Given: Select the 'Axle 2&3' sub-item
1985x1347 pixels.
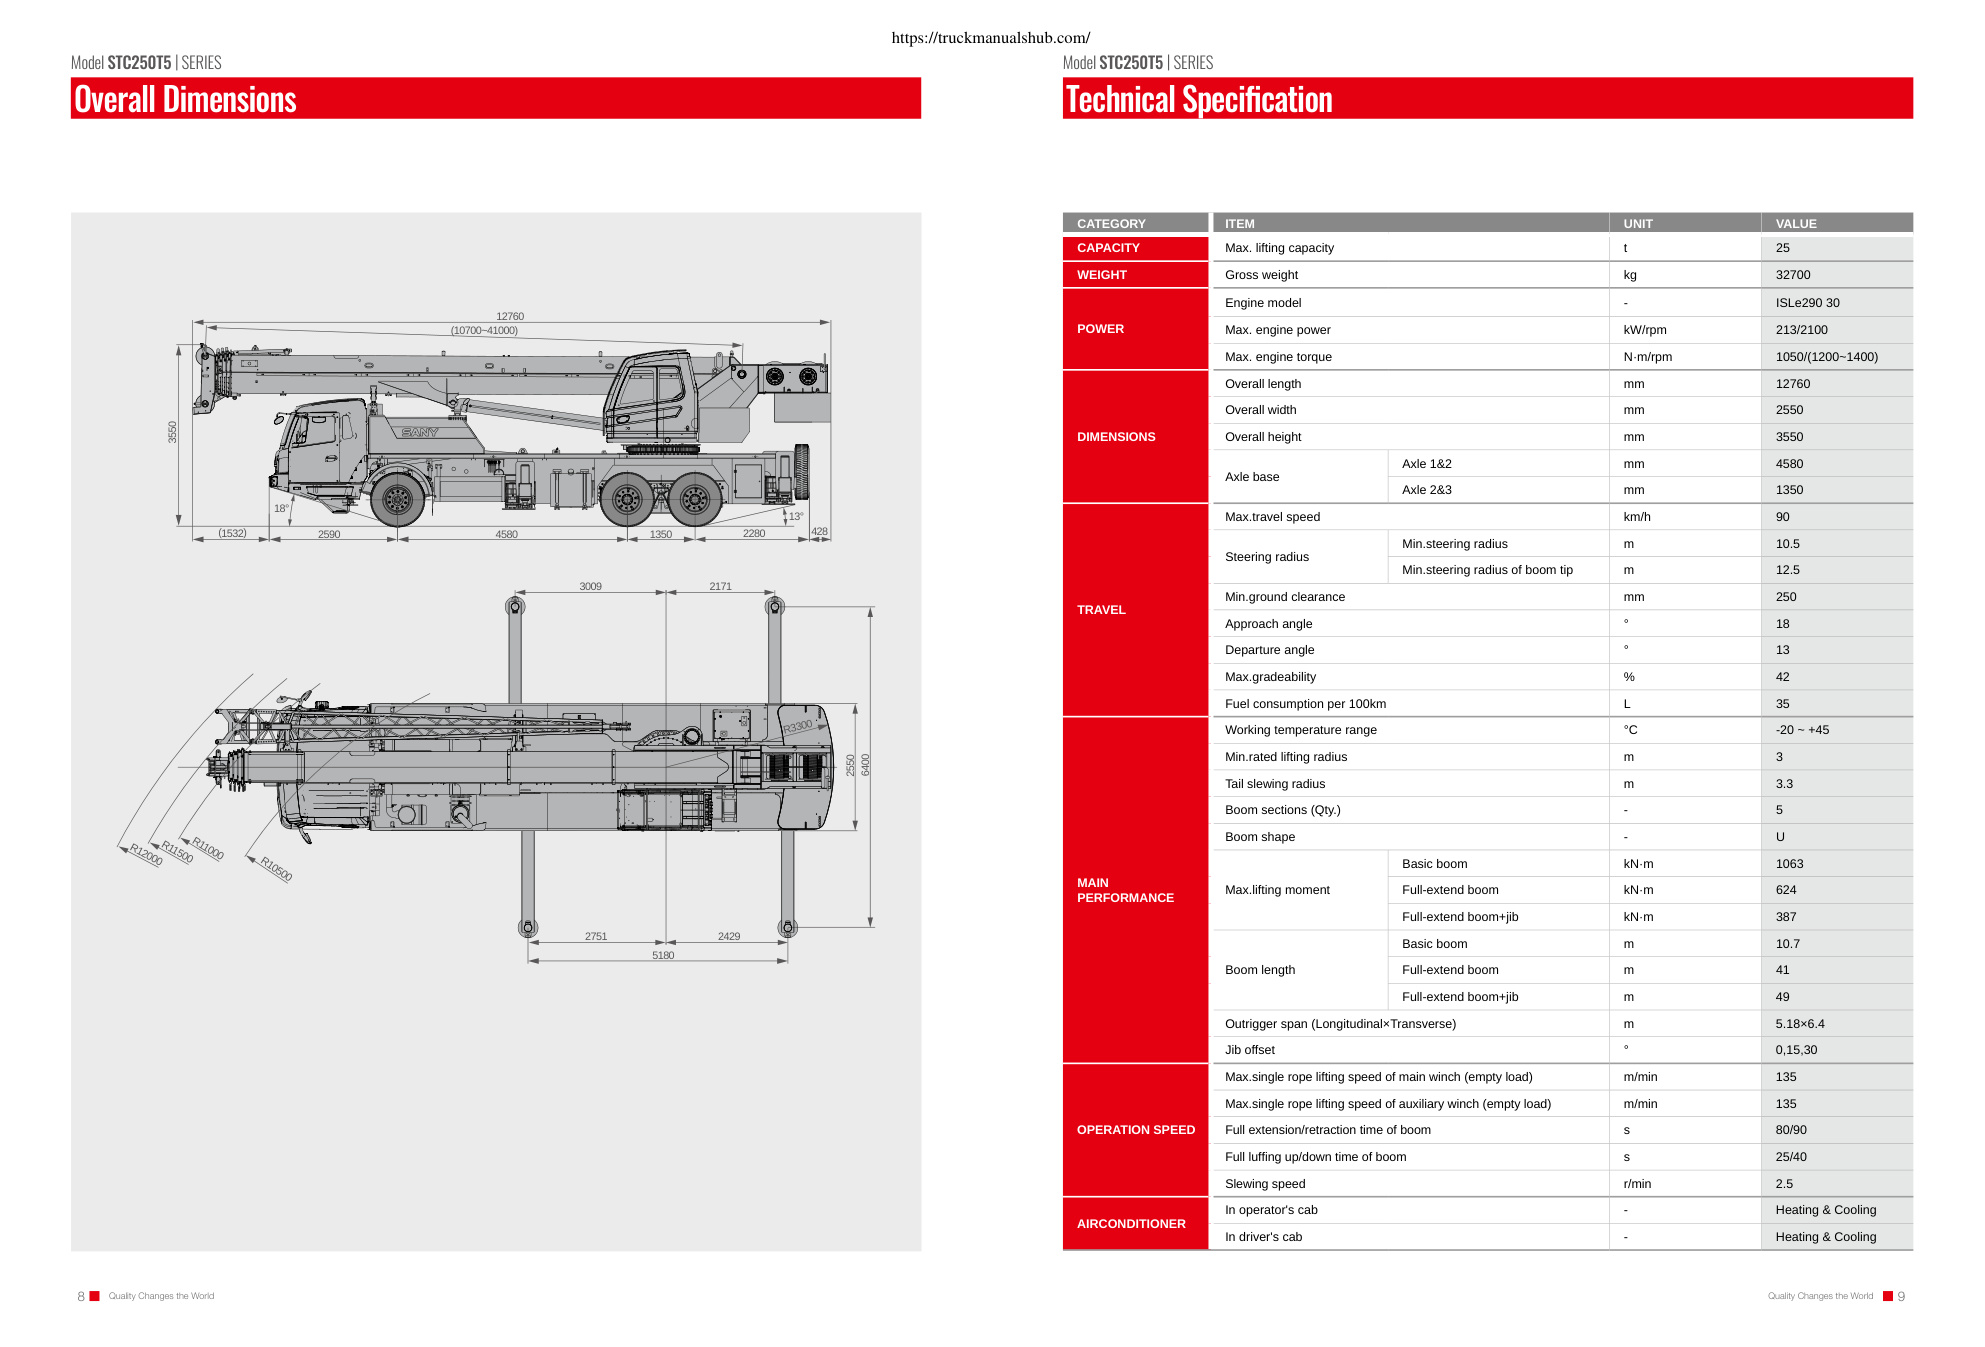Looking at the screenshot, I should coord(1426,490).
